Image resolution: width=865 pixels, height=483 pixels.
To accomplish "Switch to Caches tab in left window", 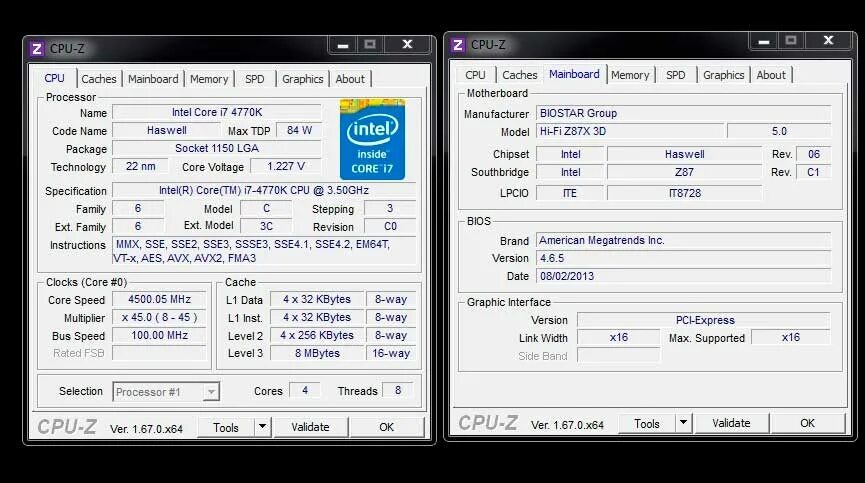I will (99, 79).
